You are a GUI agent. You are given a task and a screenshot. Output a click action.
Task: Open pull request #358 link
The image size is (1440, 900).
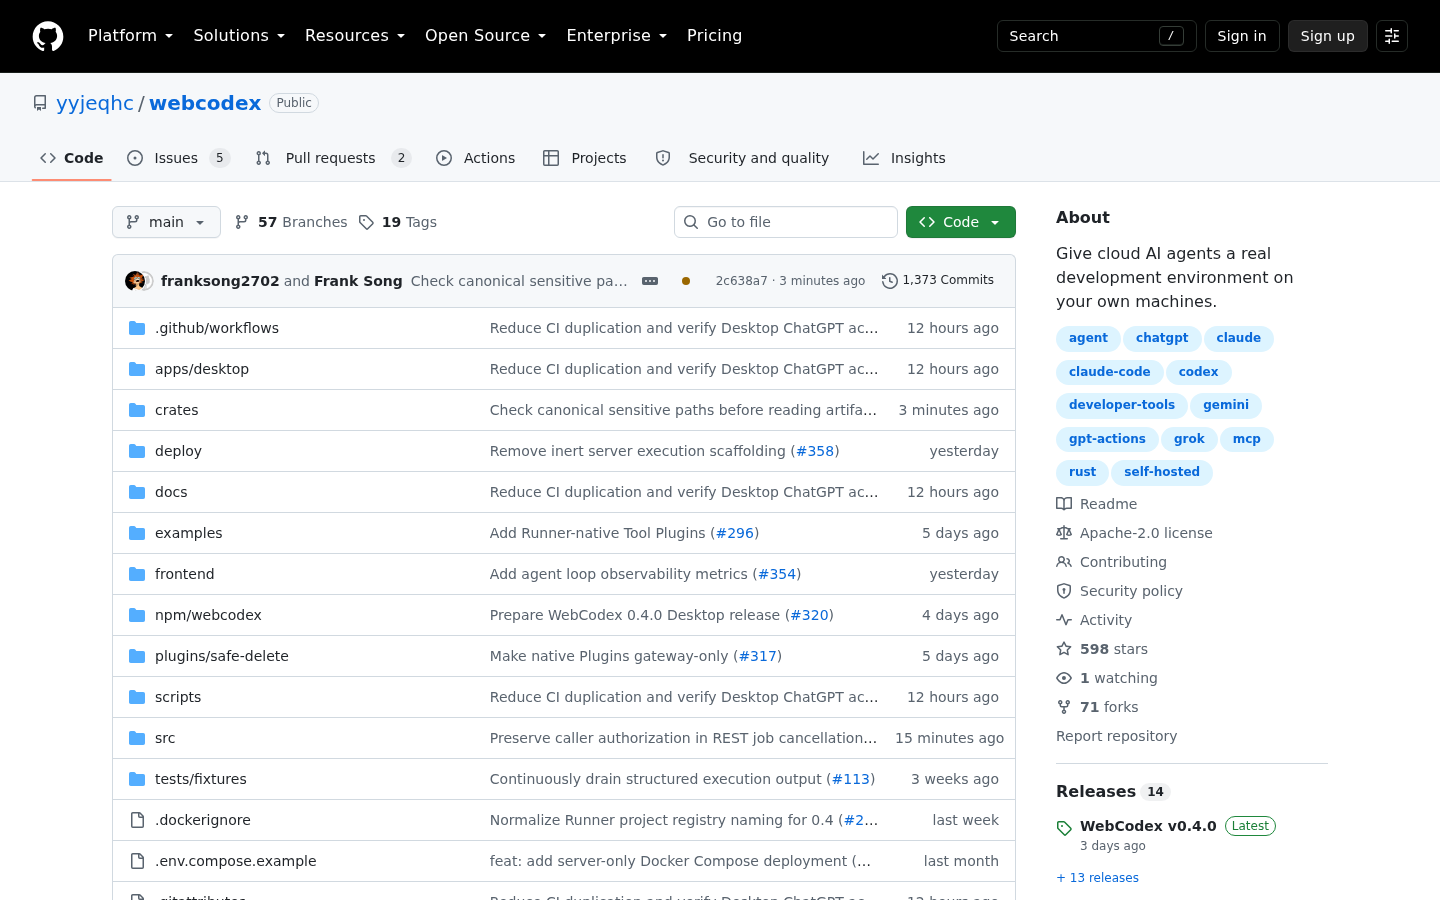pos(815,451)
